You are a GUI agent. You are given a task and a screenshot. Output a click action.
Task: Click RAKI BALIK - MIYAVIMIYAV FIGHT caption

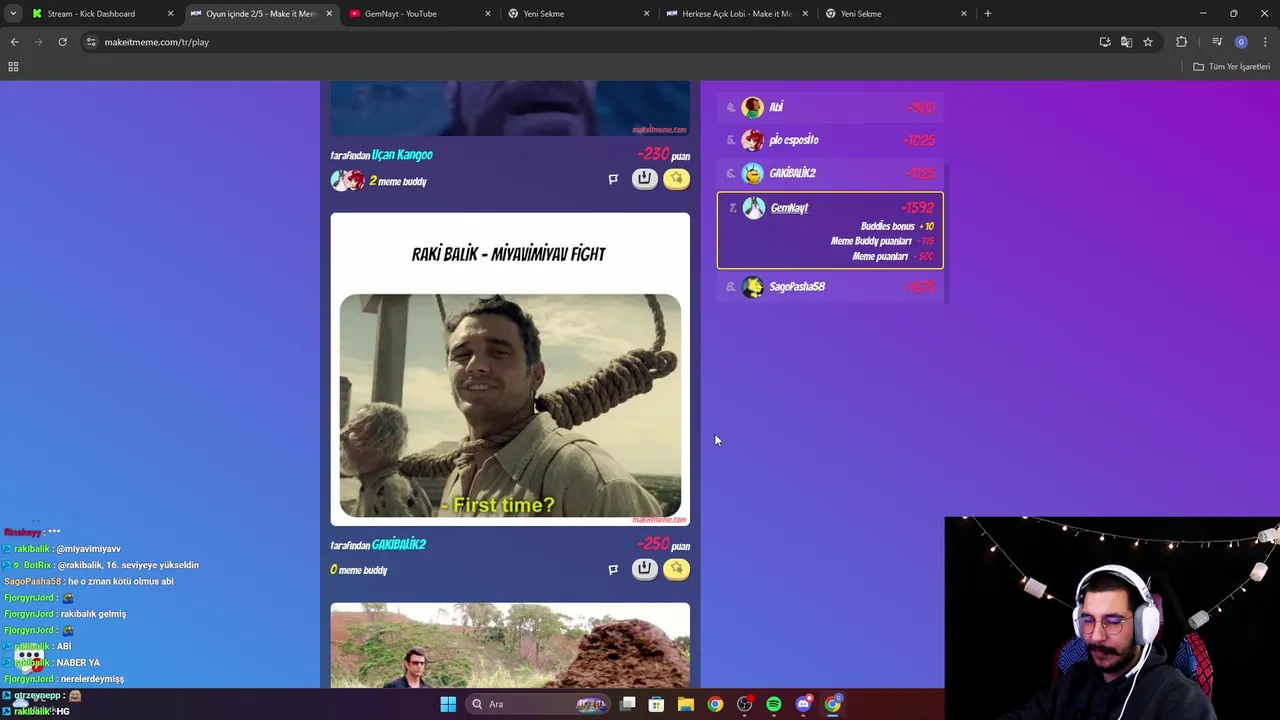coord(509,254)
